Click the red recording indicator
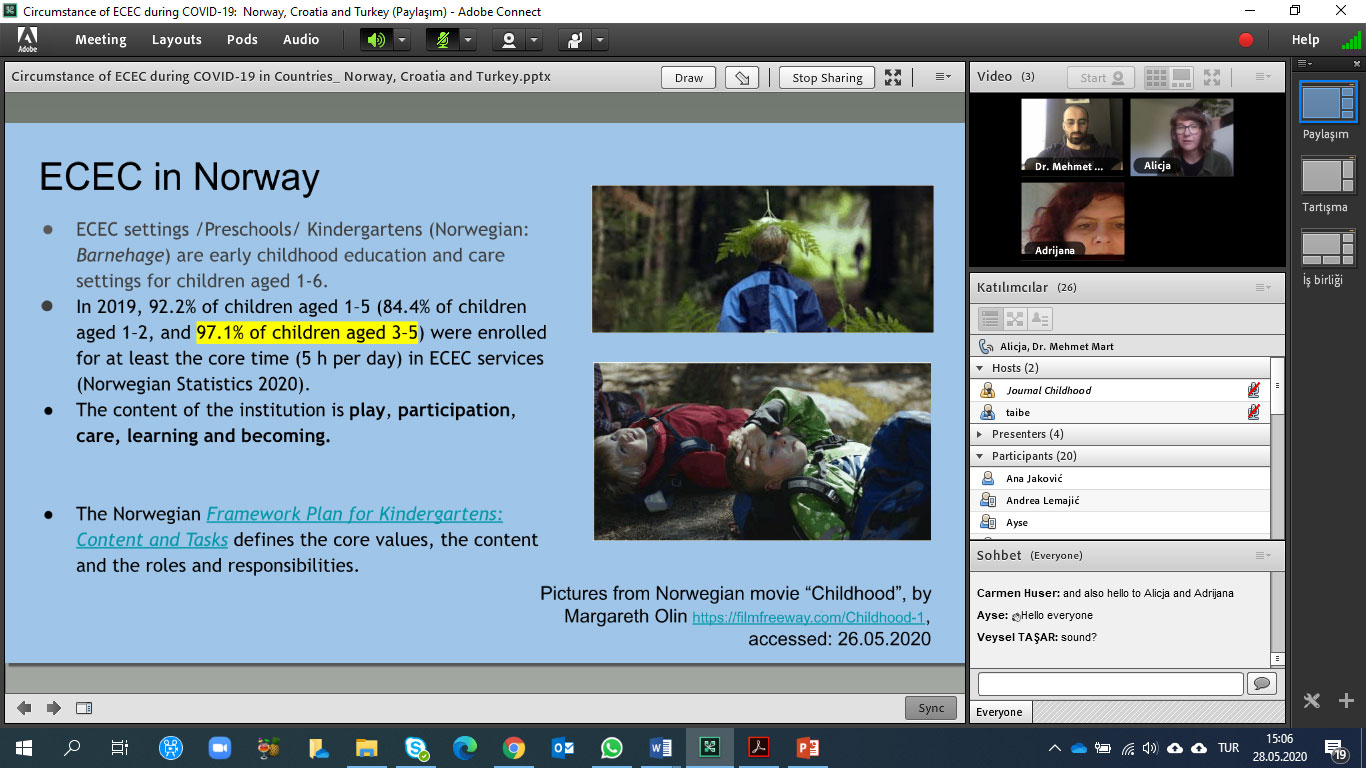This screenshot has width=1366, height=768. tap(1246, 40)
